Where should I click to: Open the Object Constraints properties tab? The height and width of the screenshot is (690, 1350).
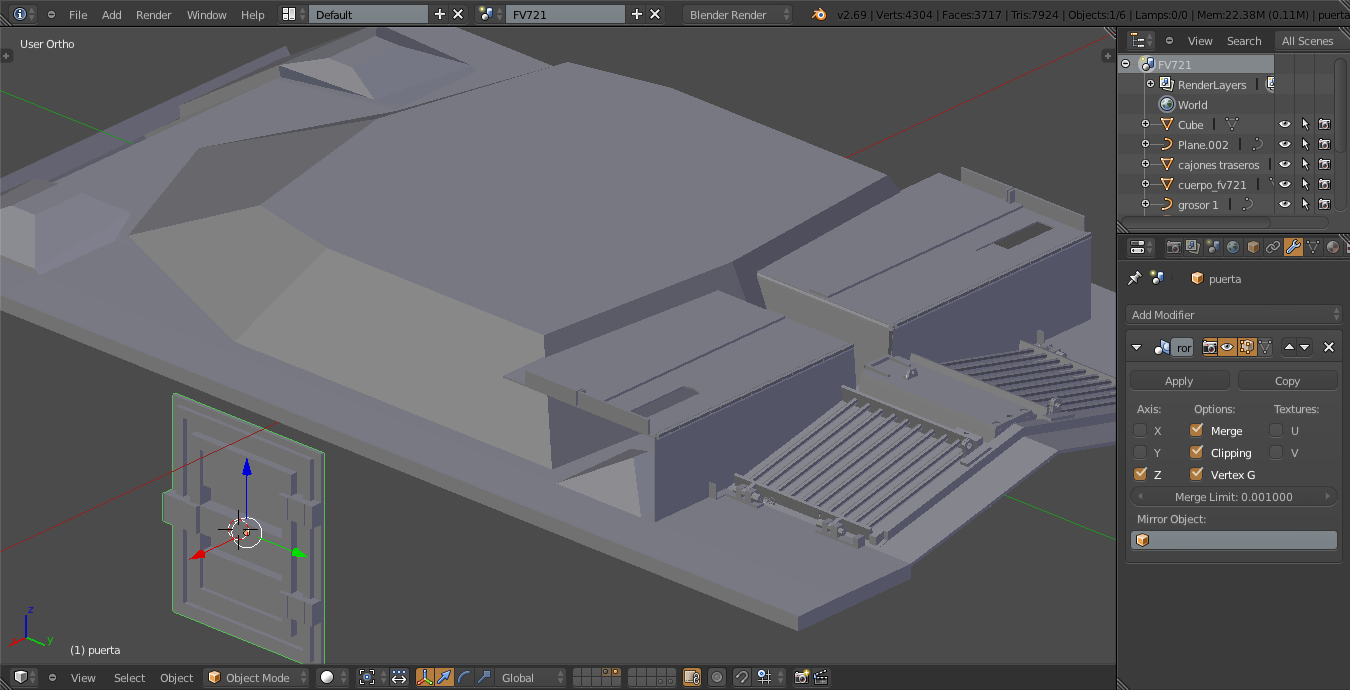coord(1273,247)
